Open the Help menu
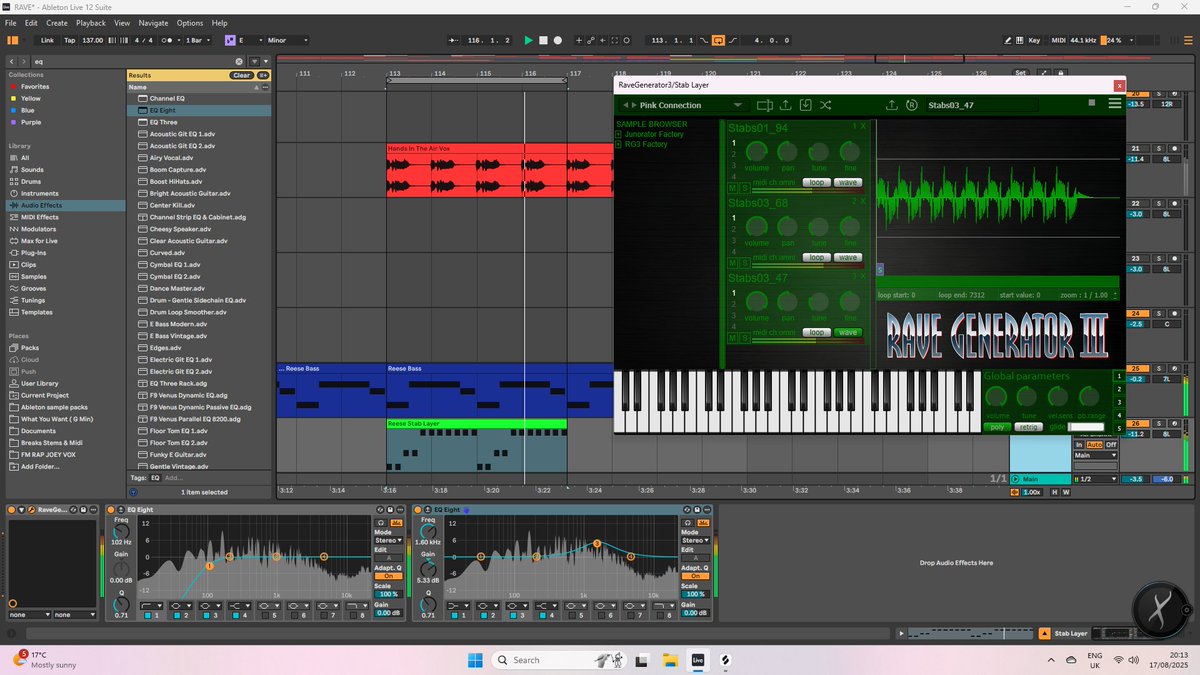This screenshot has width=1200, height=675. click(219, 22)
